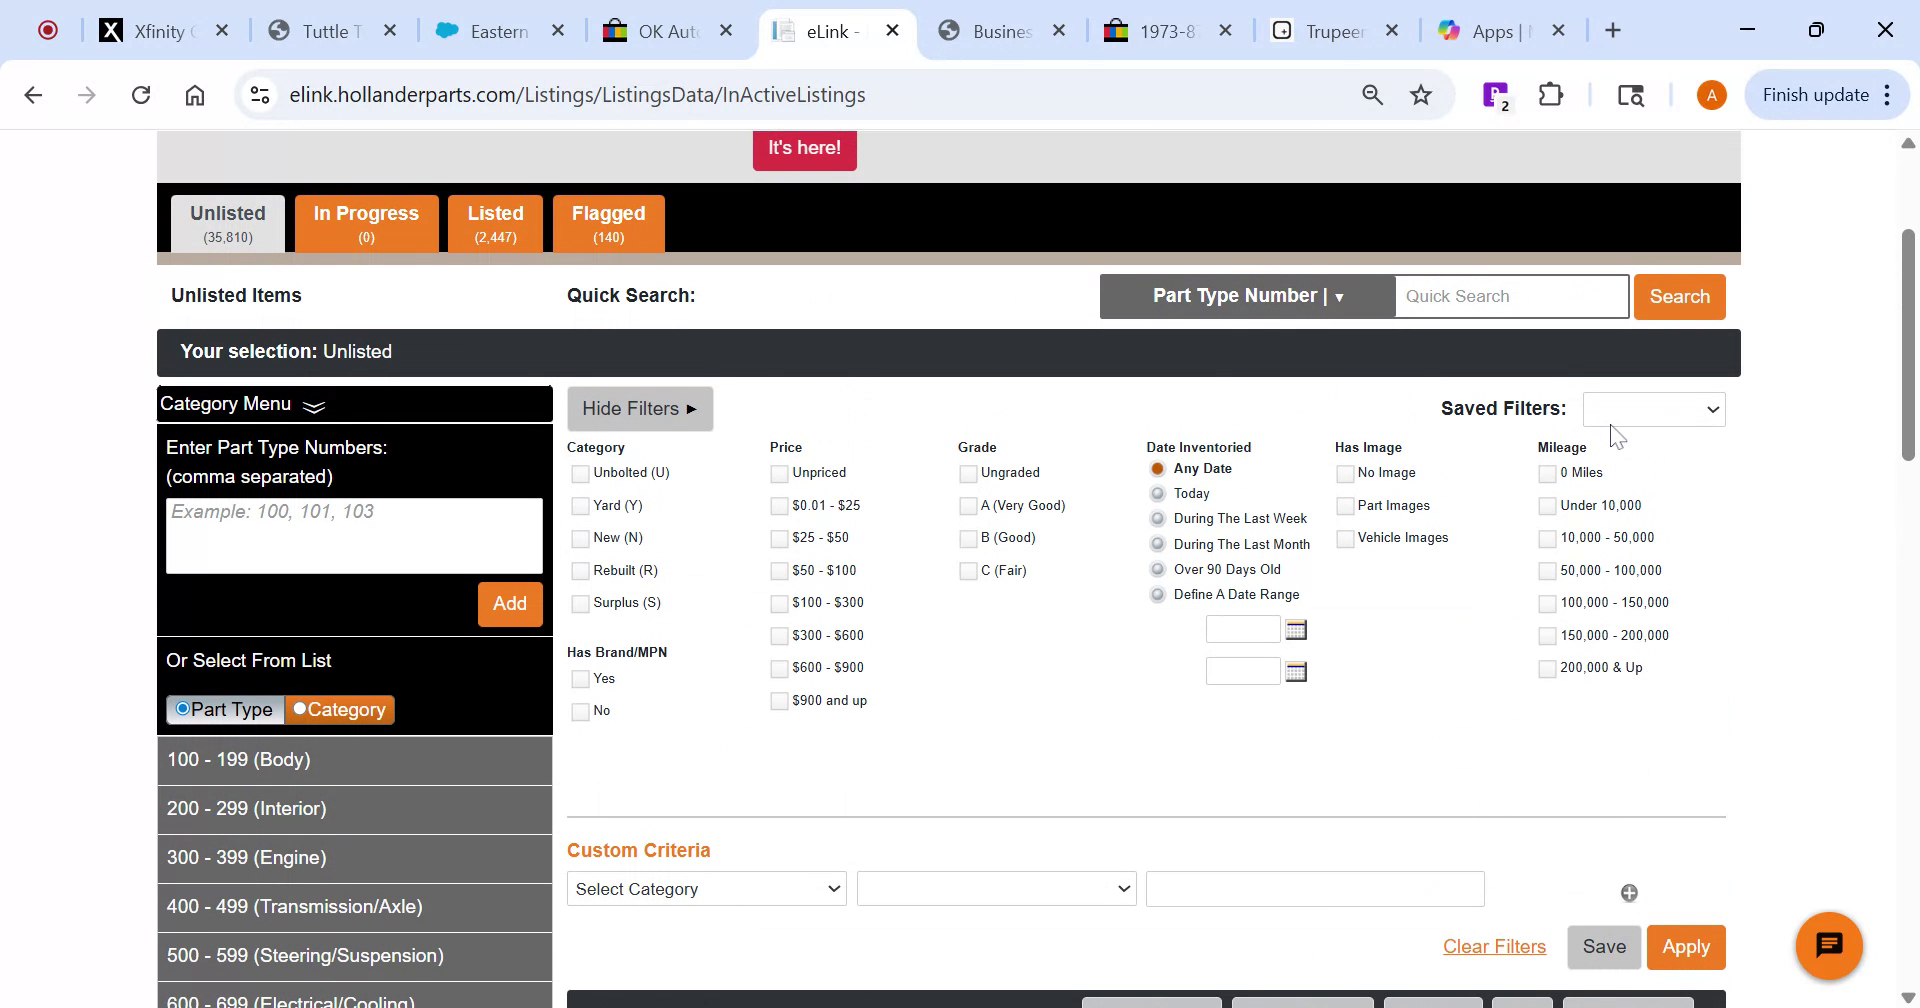Click the browser extensions puzzle icon
Viewport: 1920px width, 1008px height.
tap(1550, 94)
